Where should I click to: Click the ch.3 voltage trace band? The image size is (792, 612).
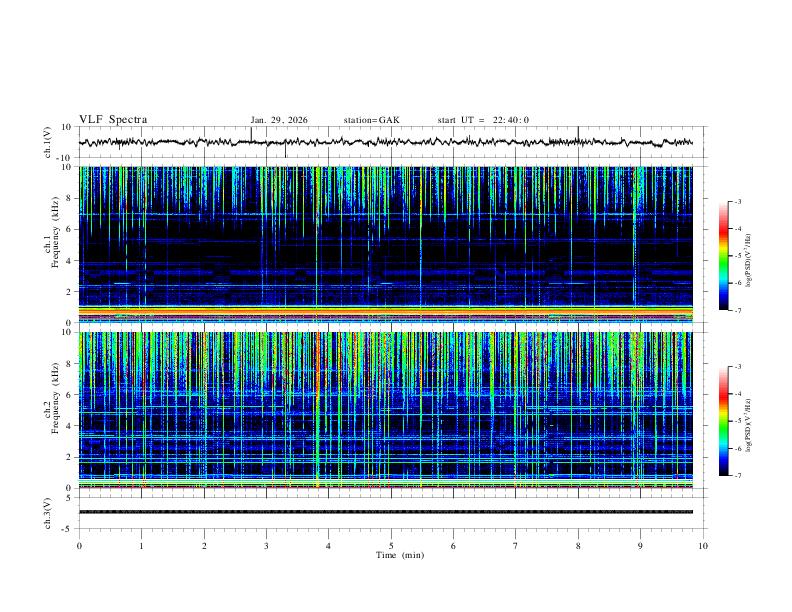[x=386, y=512]
